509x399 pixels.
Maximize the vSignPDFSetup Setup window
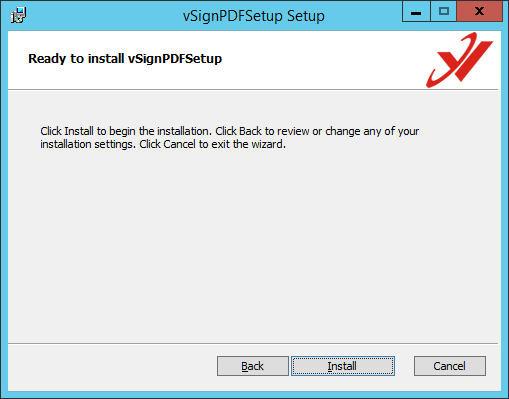click(x=444, y=12)
